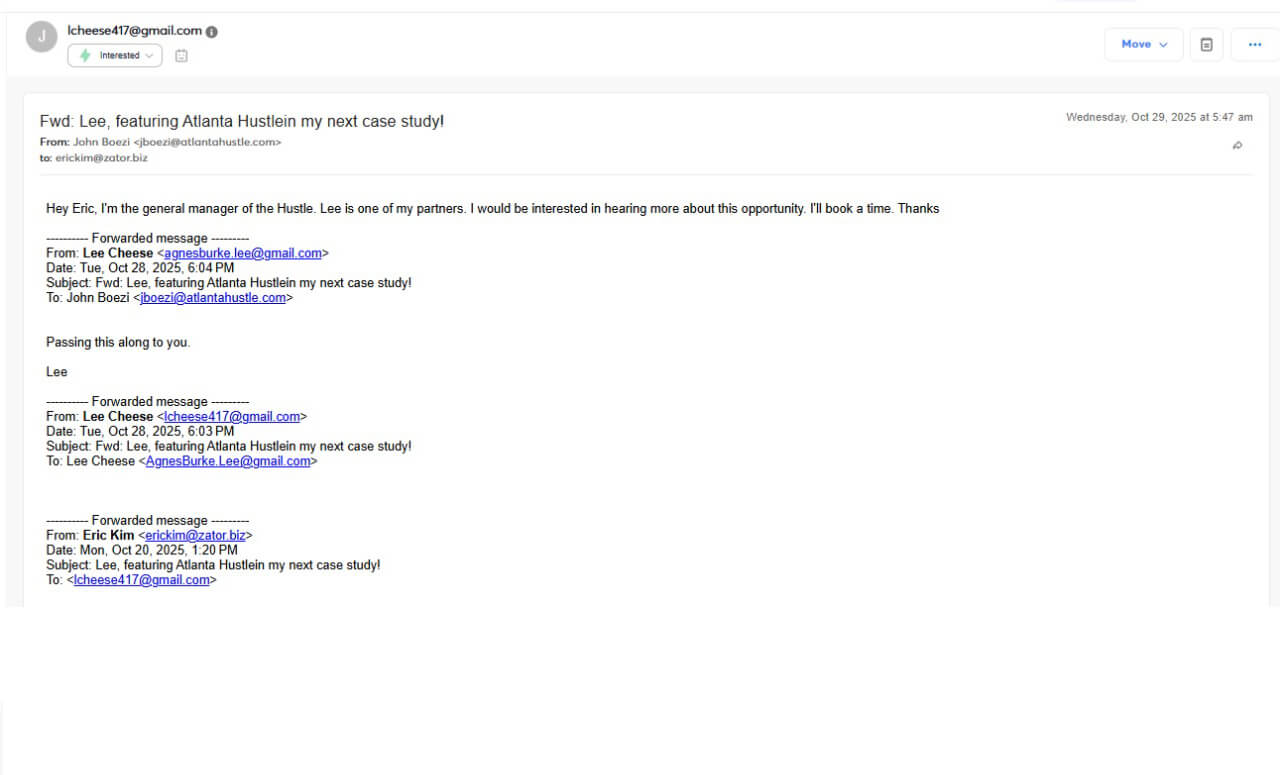
Task: Open the AgnesBurke.Lee@gmail.com recipient link
Action: click(228, 461)
